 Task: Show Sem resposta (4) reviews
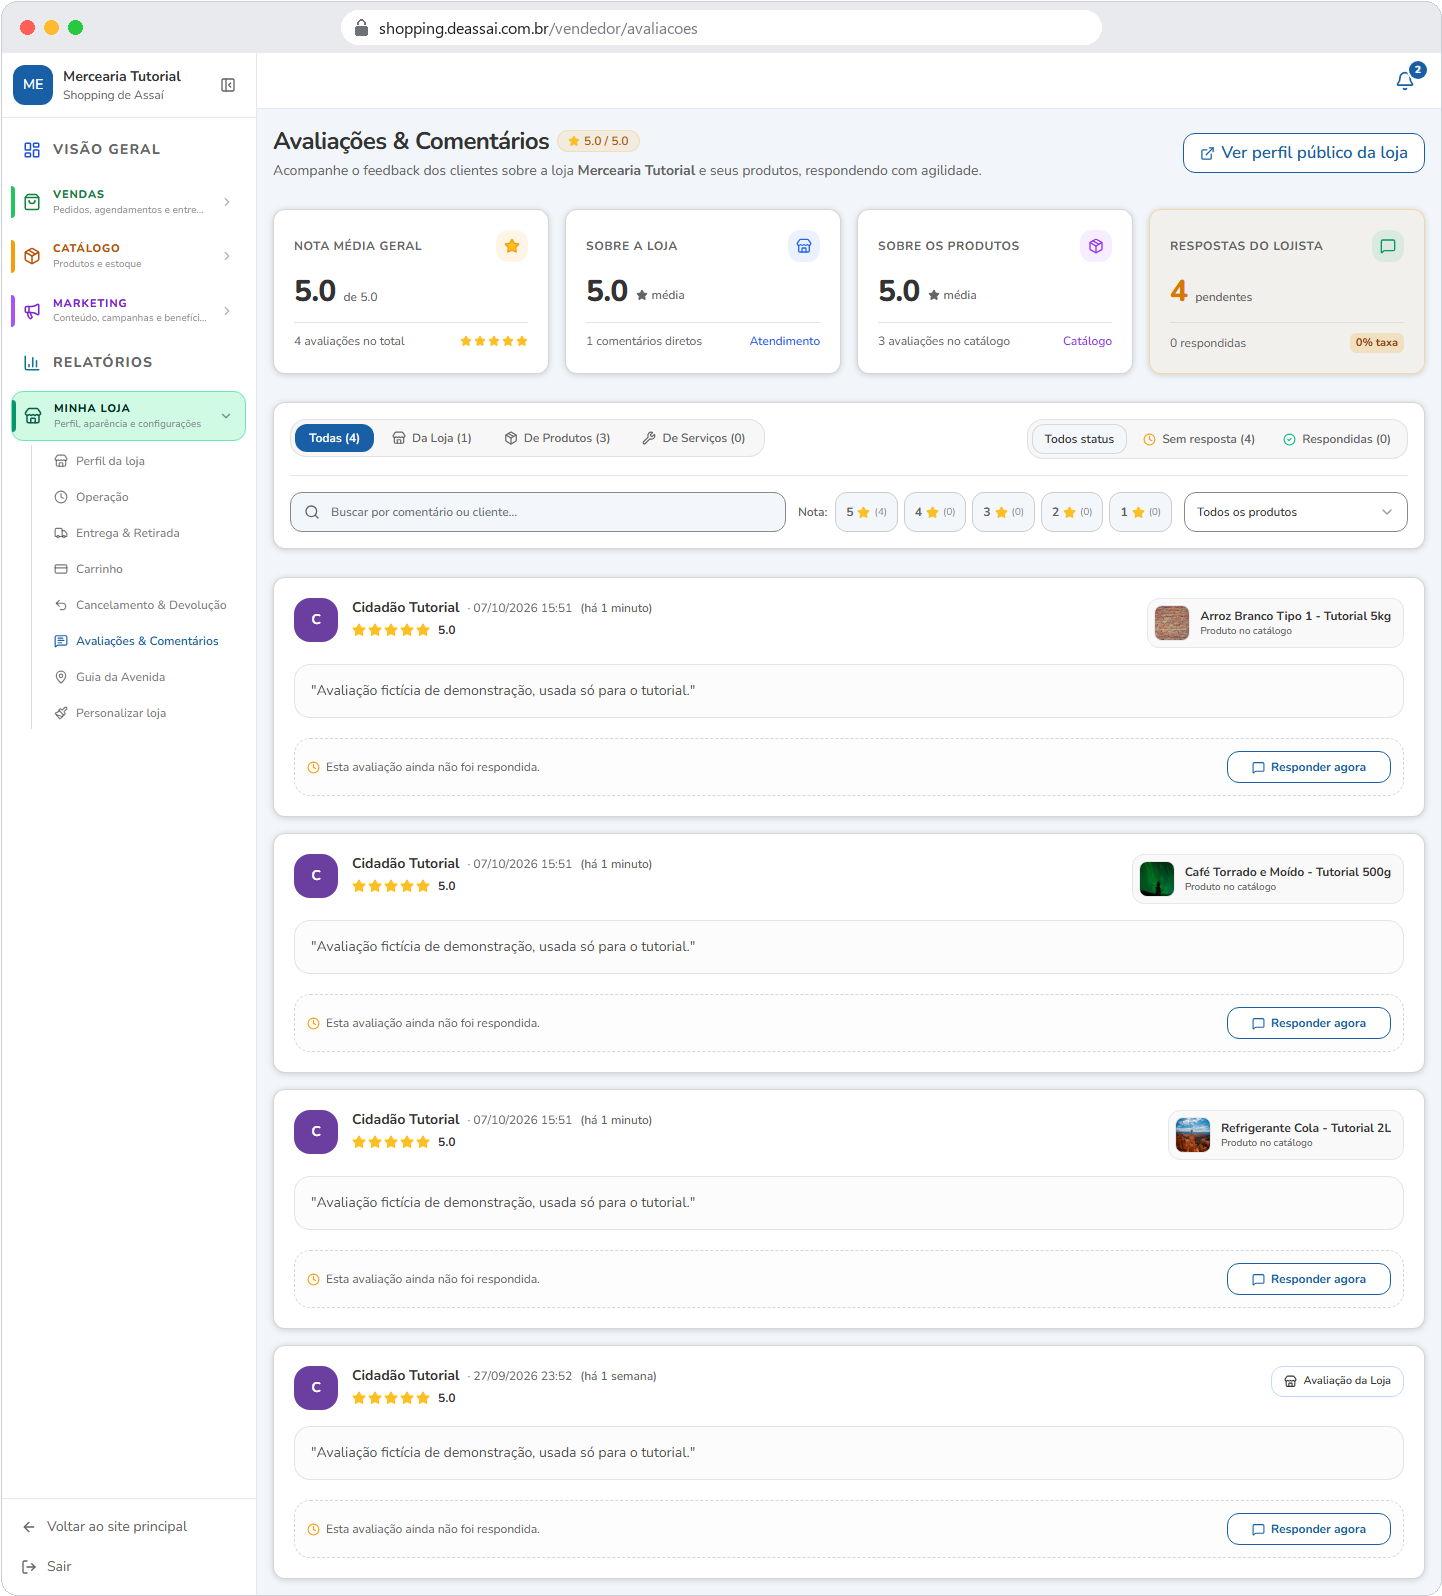point(1198,439)
